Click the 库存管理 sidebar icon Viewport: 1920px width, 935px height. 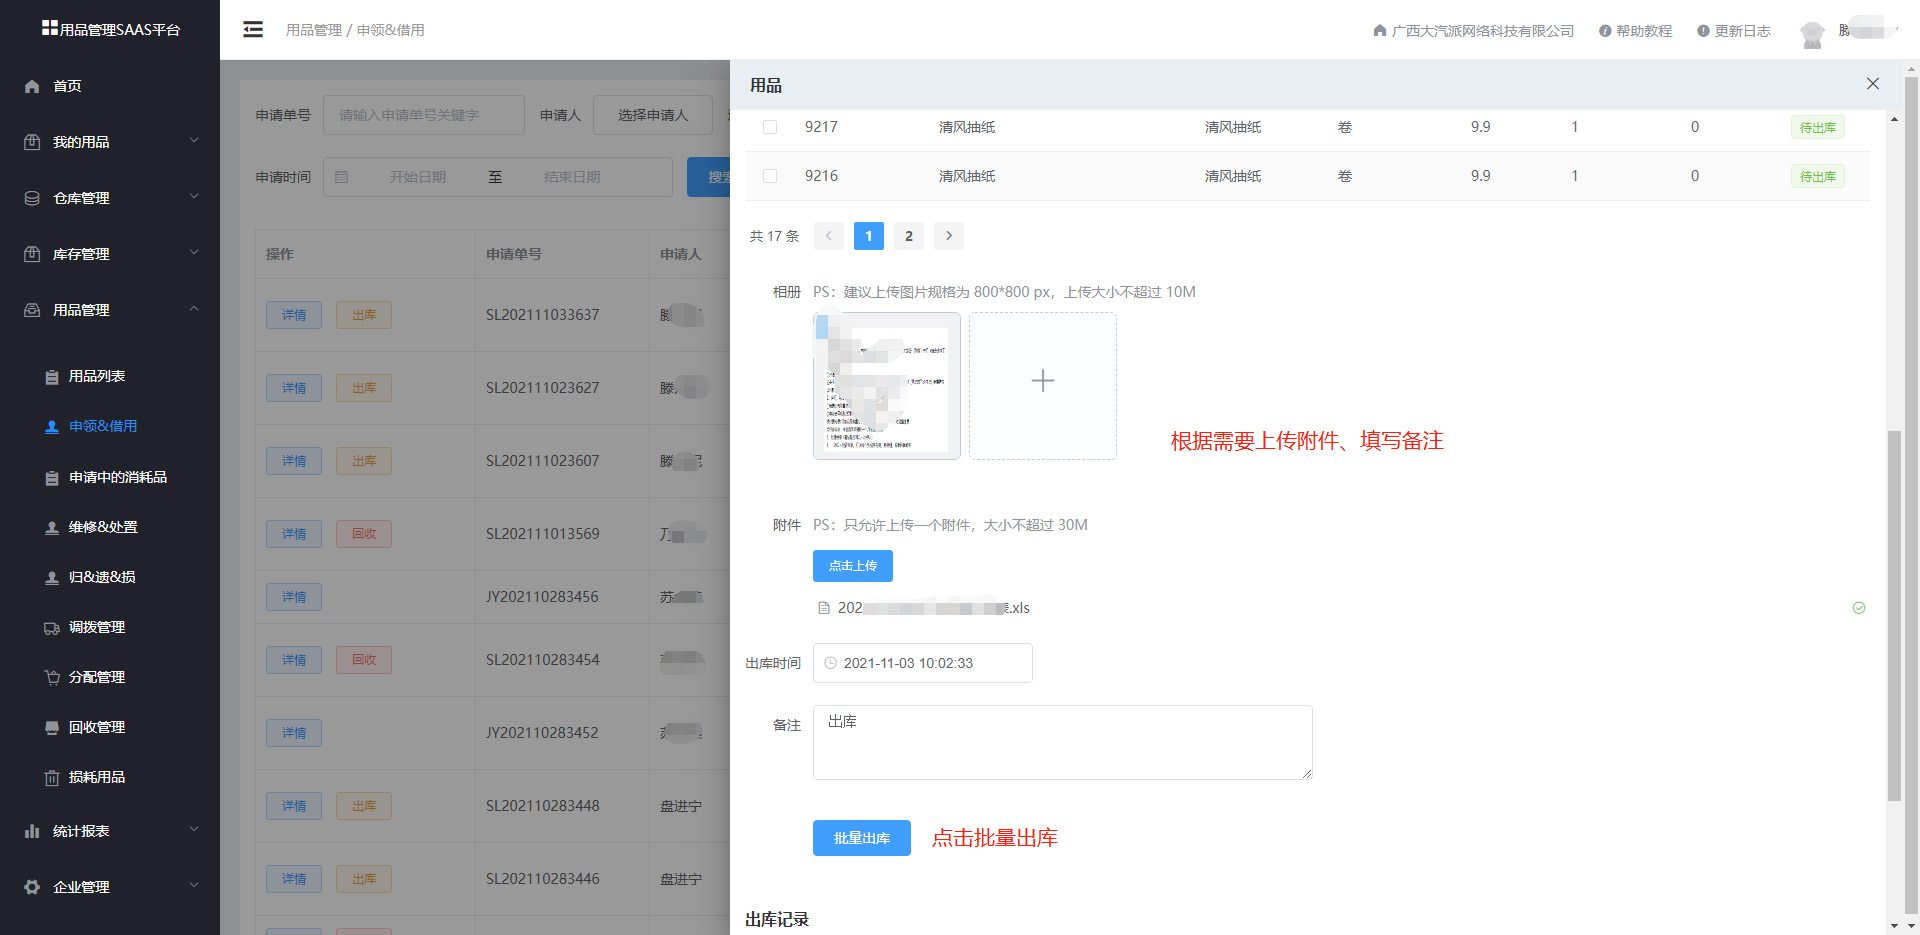tap(32, 254)
